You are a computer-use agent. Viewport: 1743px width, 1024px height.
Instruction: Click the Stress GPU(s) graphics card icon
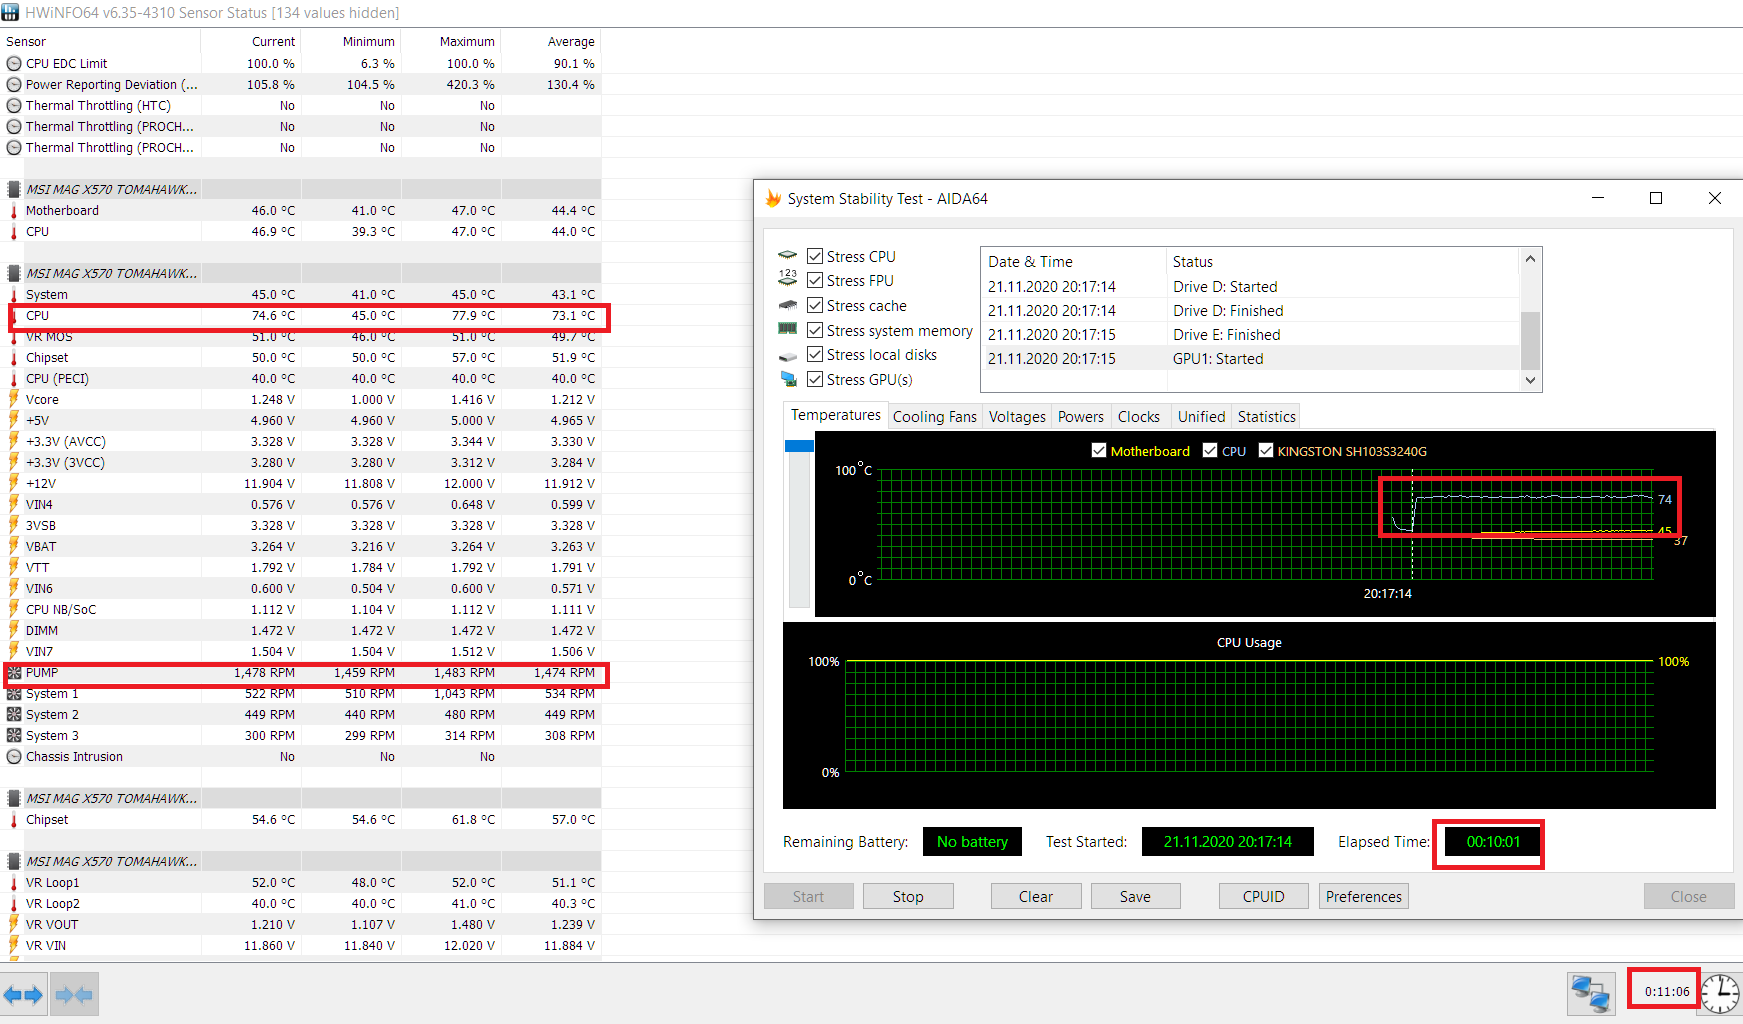(x=790, y=379)
